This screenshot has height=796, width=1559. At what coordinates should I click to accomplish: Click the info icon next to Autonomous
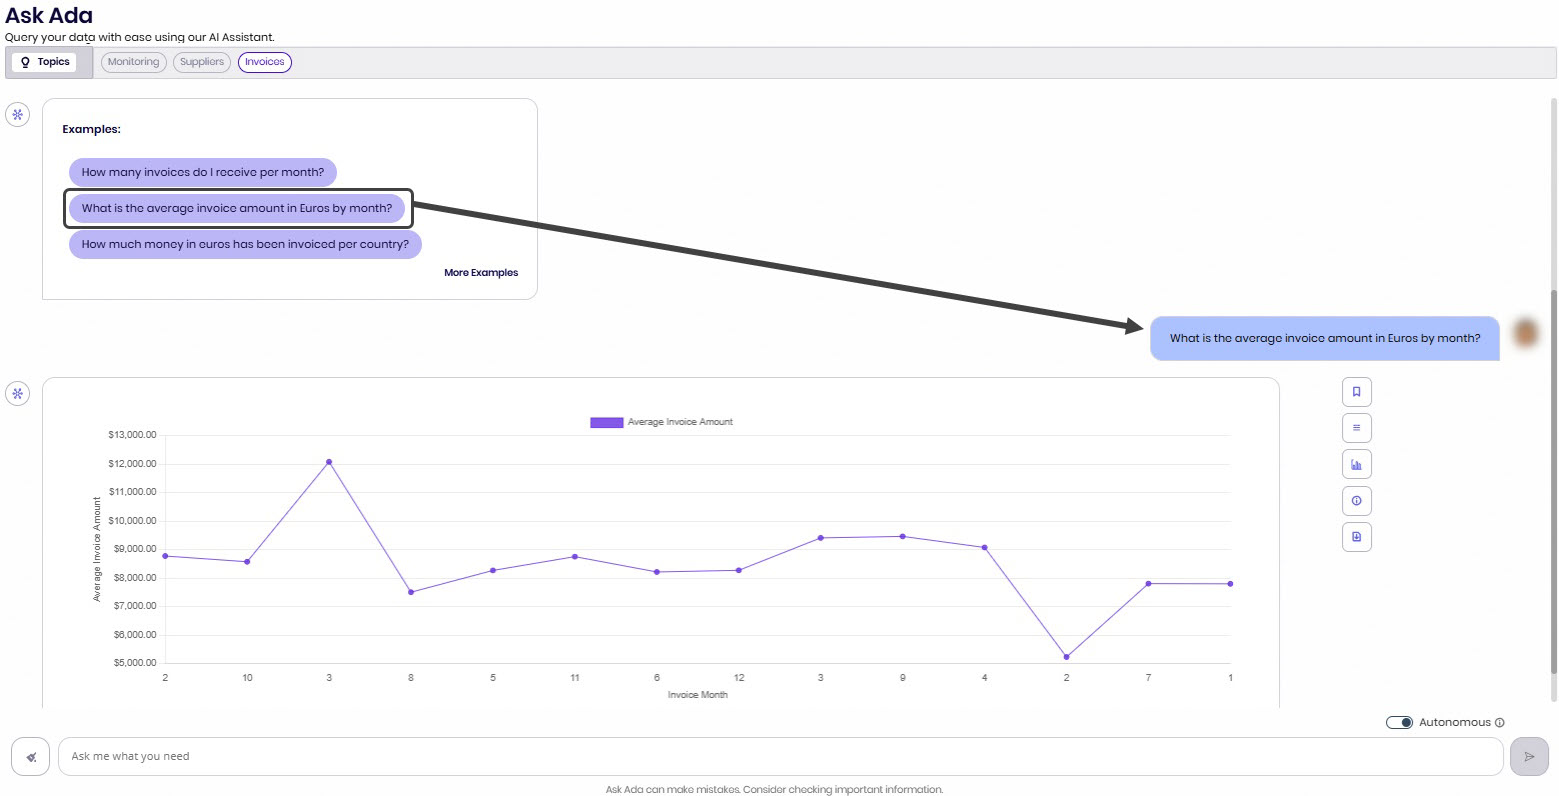(x=1499, y=722)
